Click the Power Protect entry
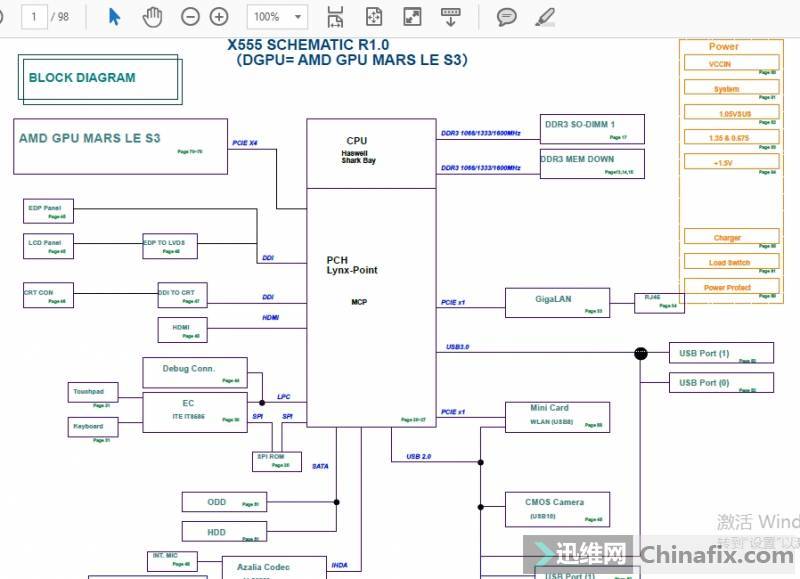Viewport: 800px width, 579px height. point(731,287)
